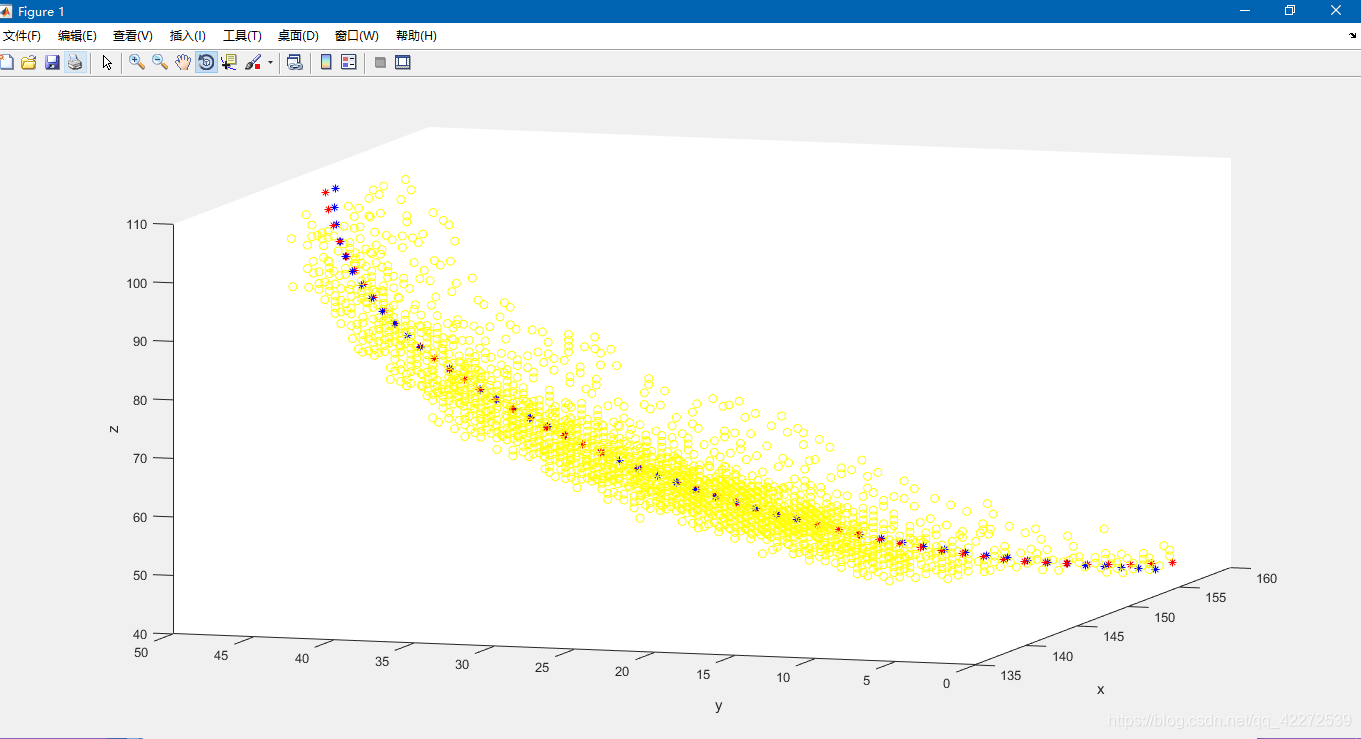Insert a legend via toolbar icon
Screen dimensions: 1361x739
[x=348, y=62]
